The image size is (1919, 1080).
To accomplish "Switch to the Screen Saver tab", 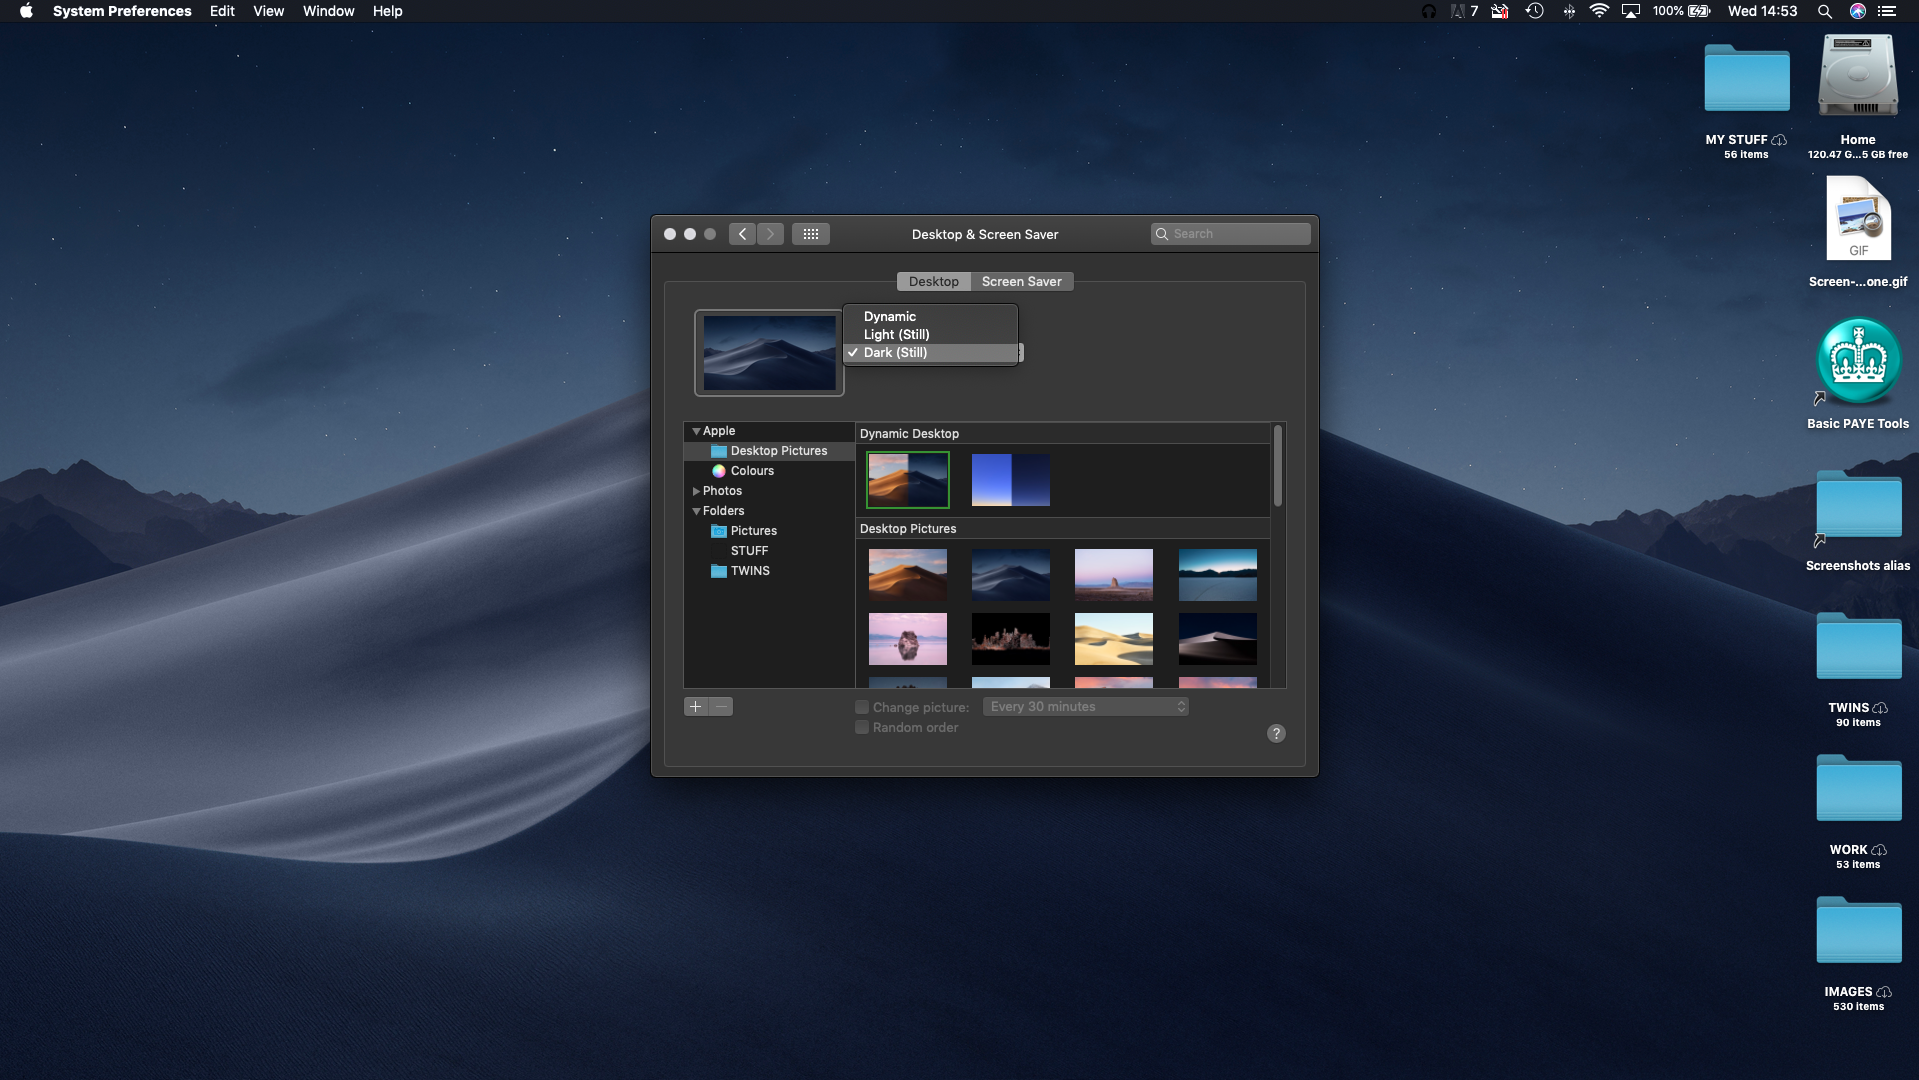I will click(1021, 281).
